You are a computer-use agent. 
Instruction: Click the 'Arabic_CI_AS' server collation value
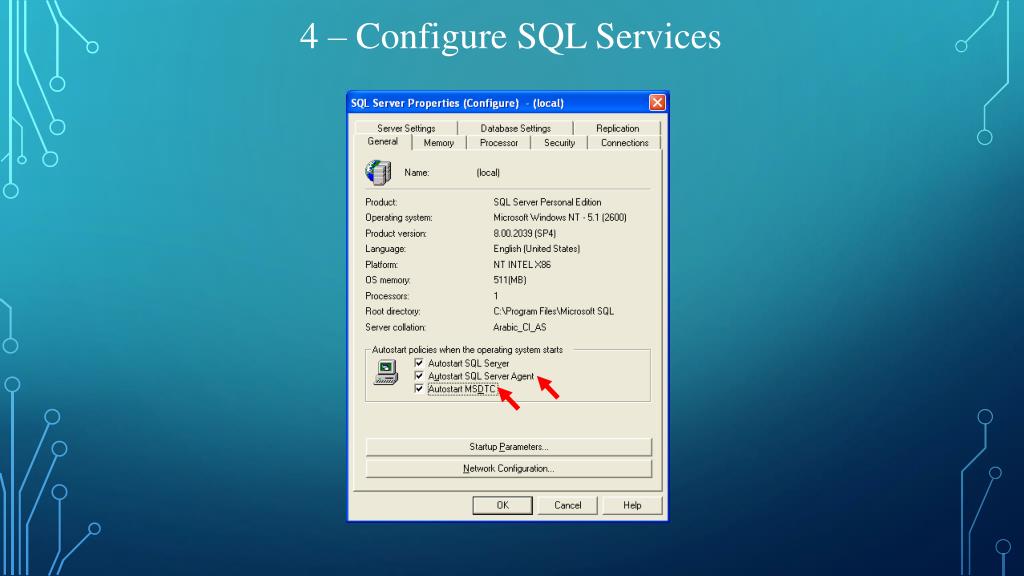(520, 327)
